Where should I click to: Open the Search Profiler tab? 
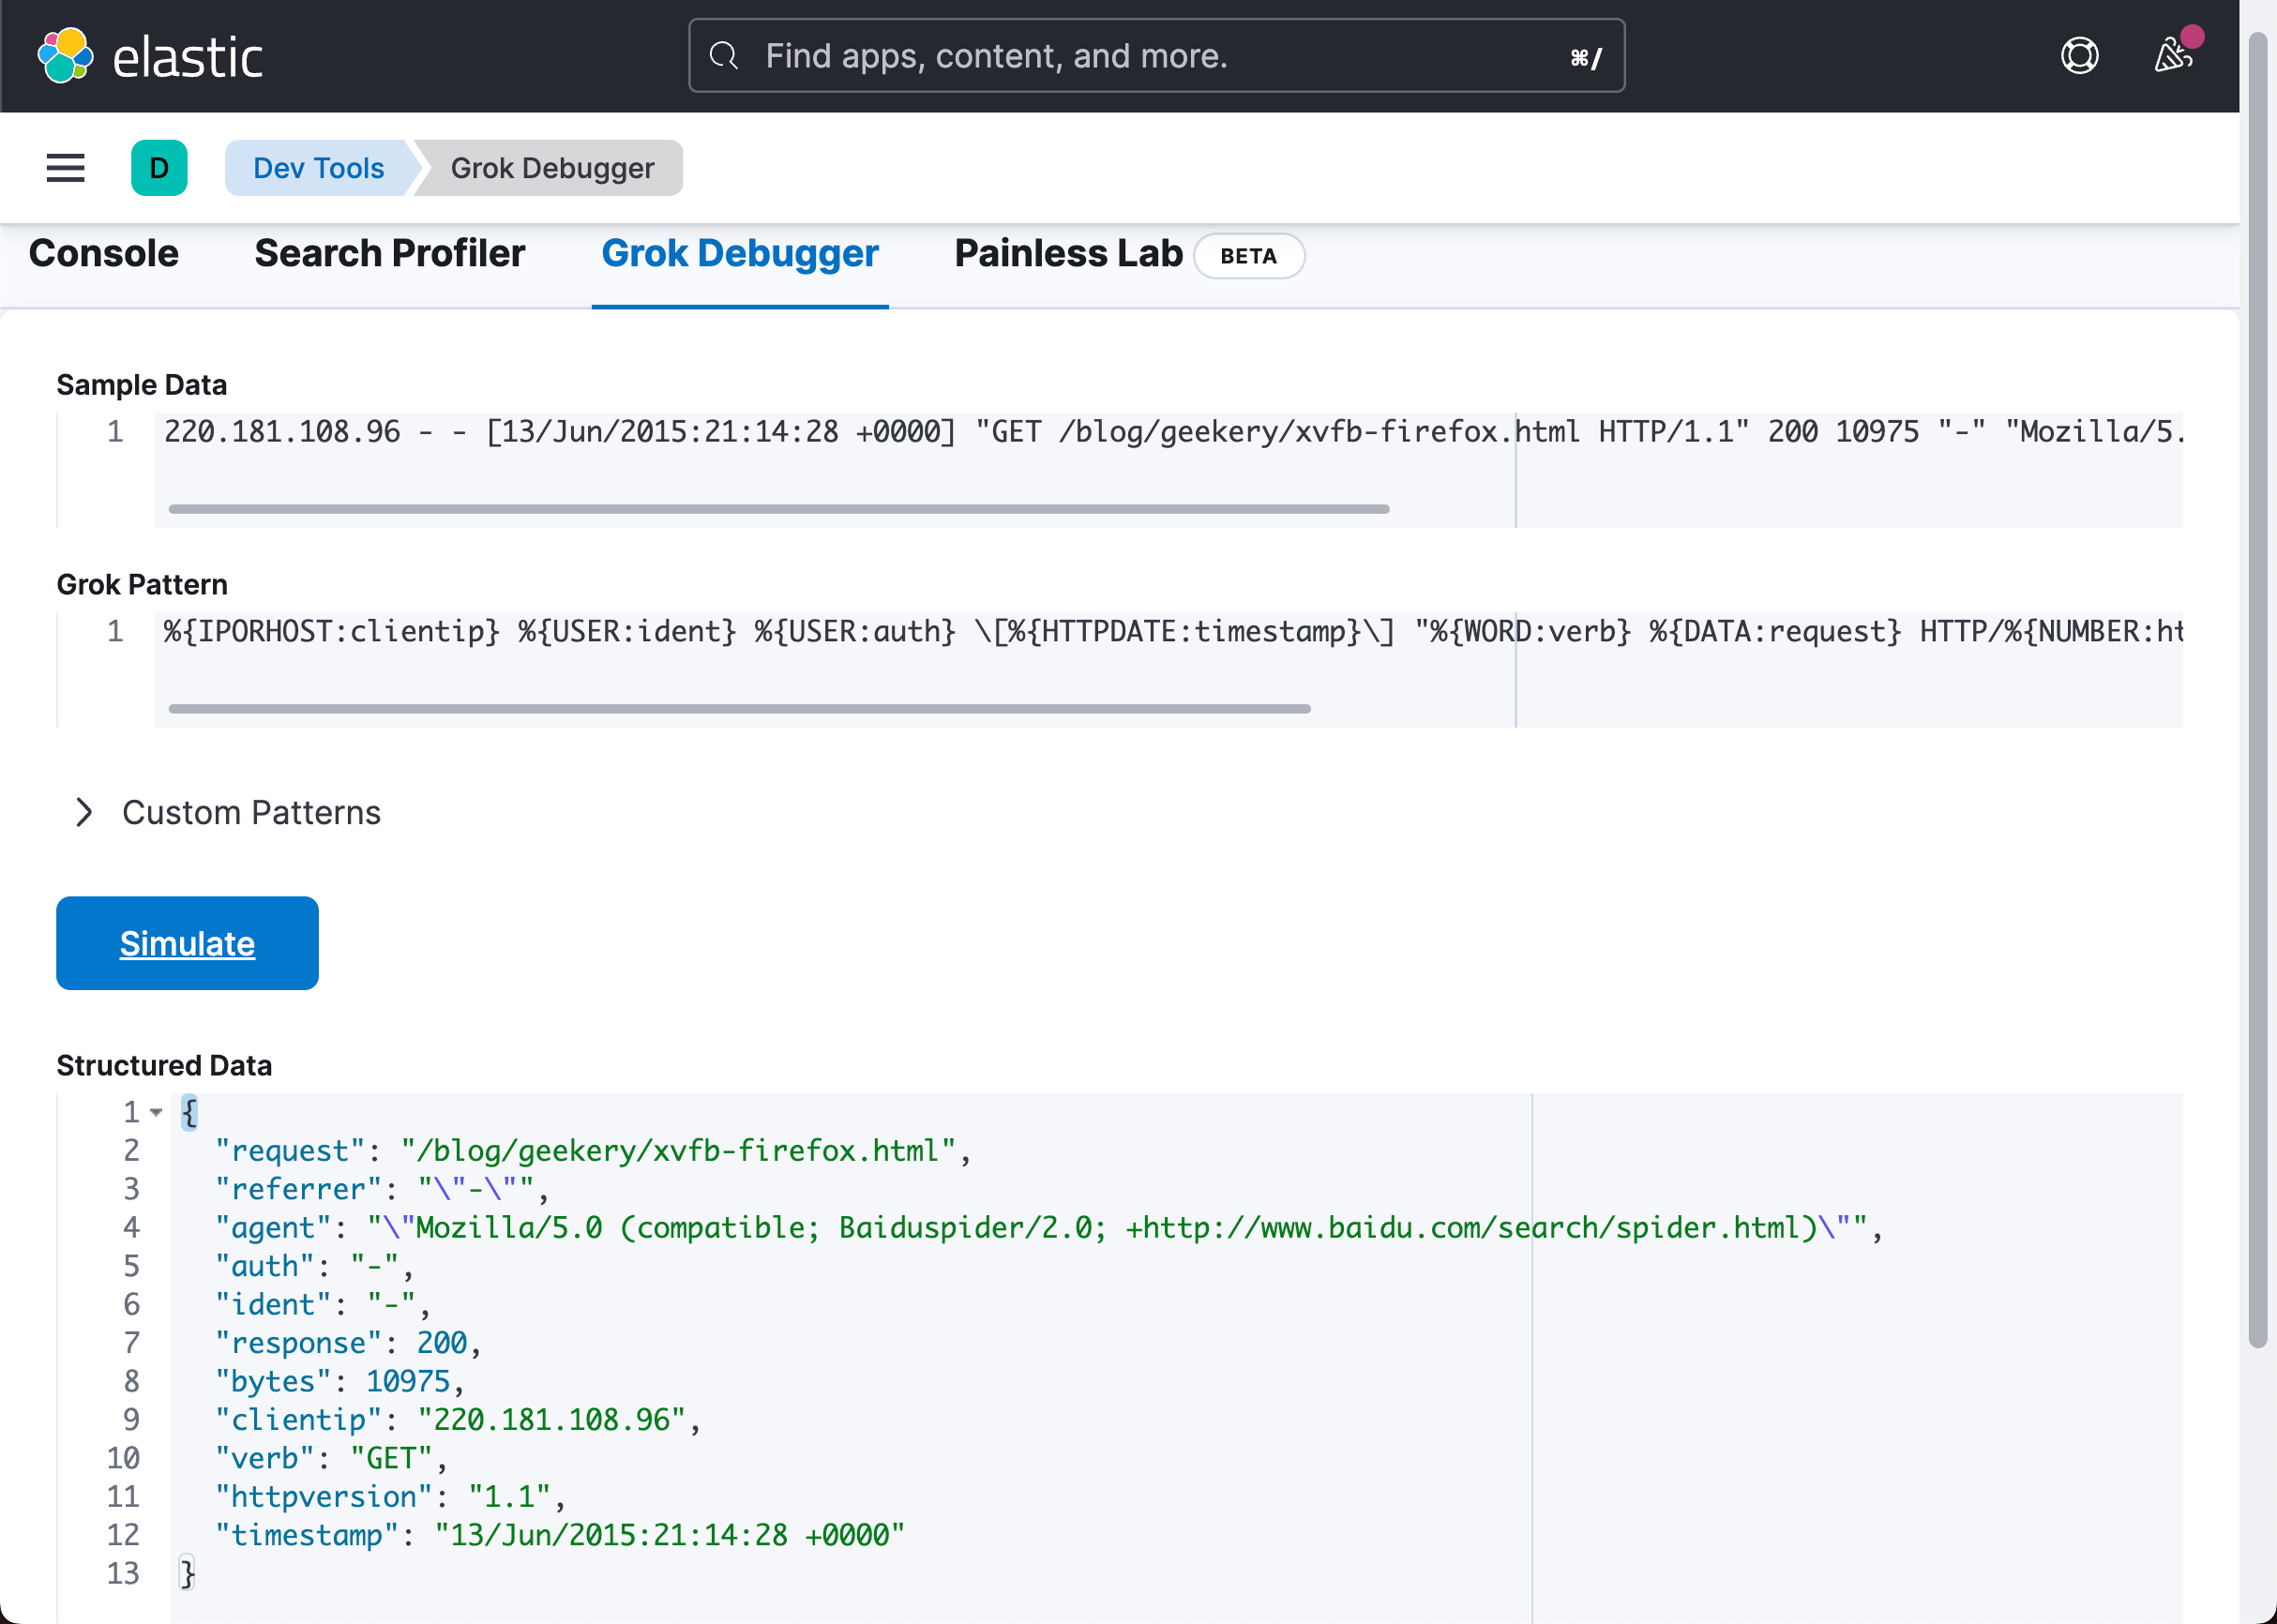(389, 254)
